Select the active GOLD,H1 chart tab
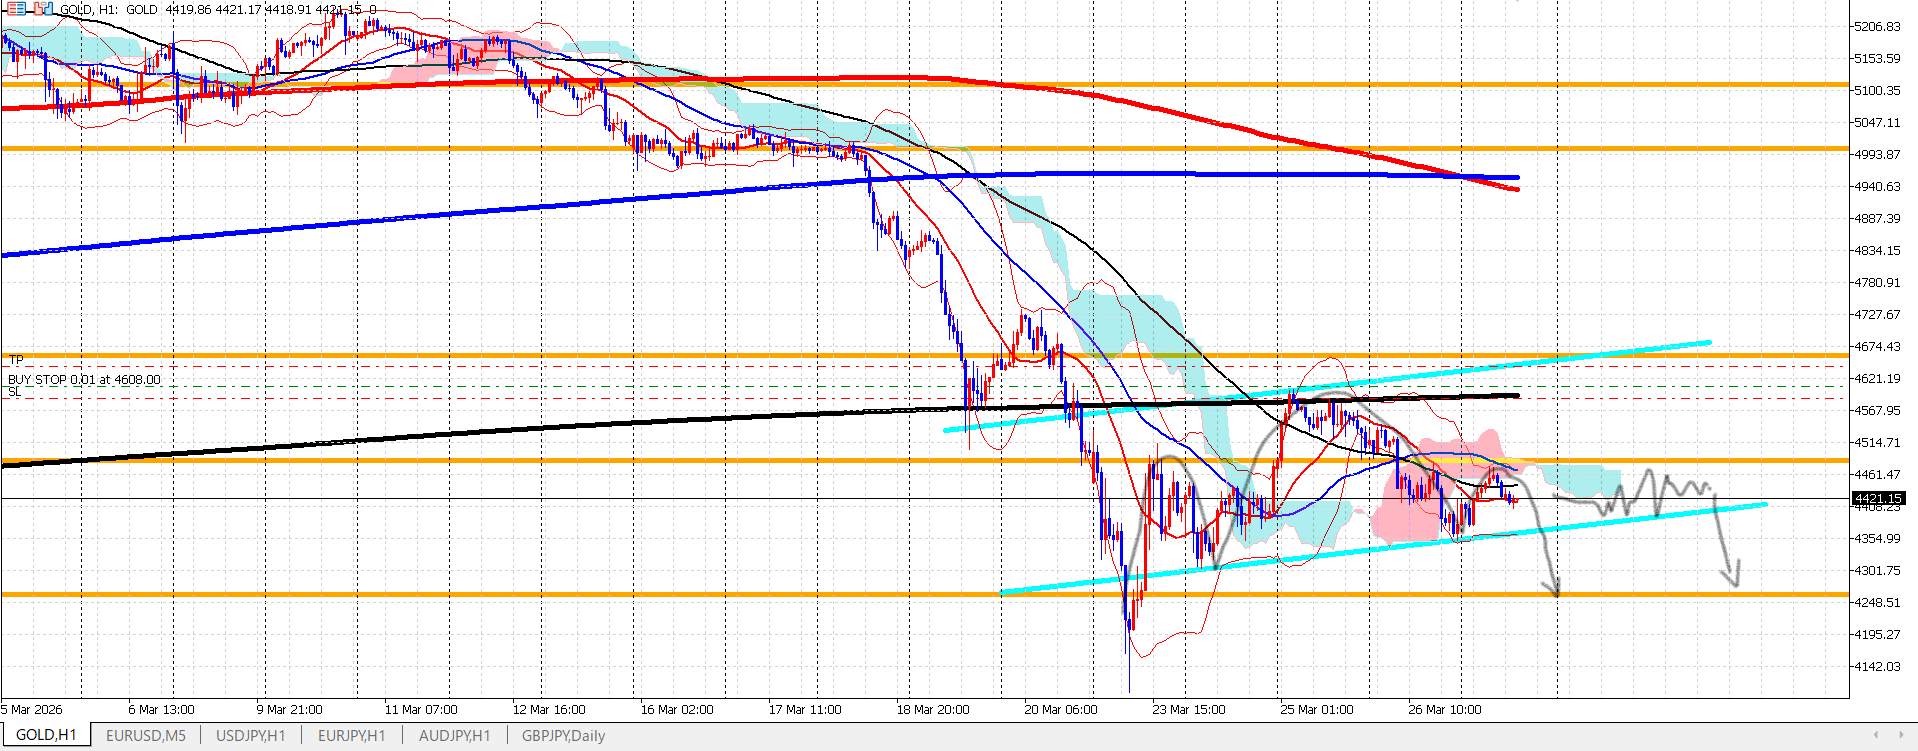Image resolution: width=1918 pixels, height=751 pixels. 46,736
